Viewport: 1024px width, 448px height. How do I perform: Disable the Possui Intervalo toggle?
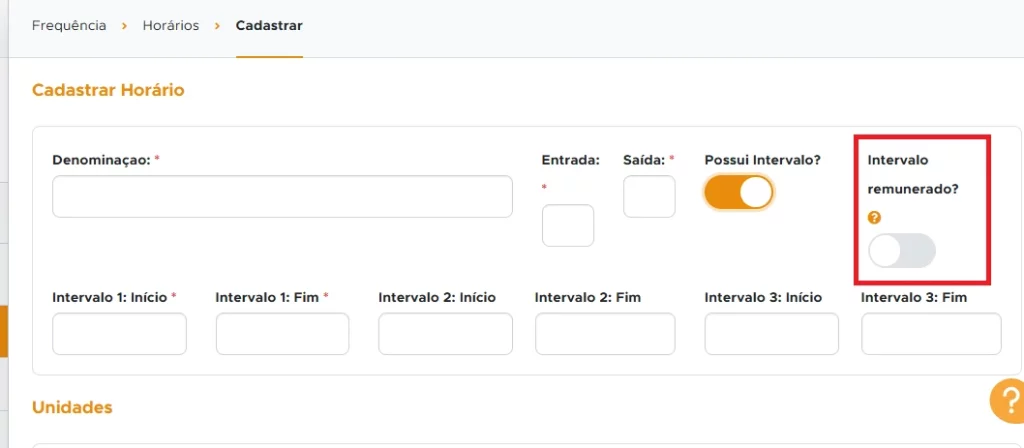point(739,192)
